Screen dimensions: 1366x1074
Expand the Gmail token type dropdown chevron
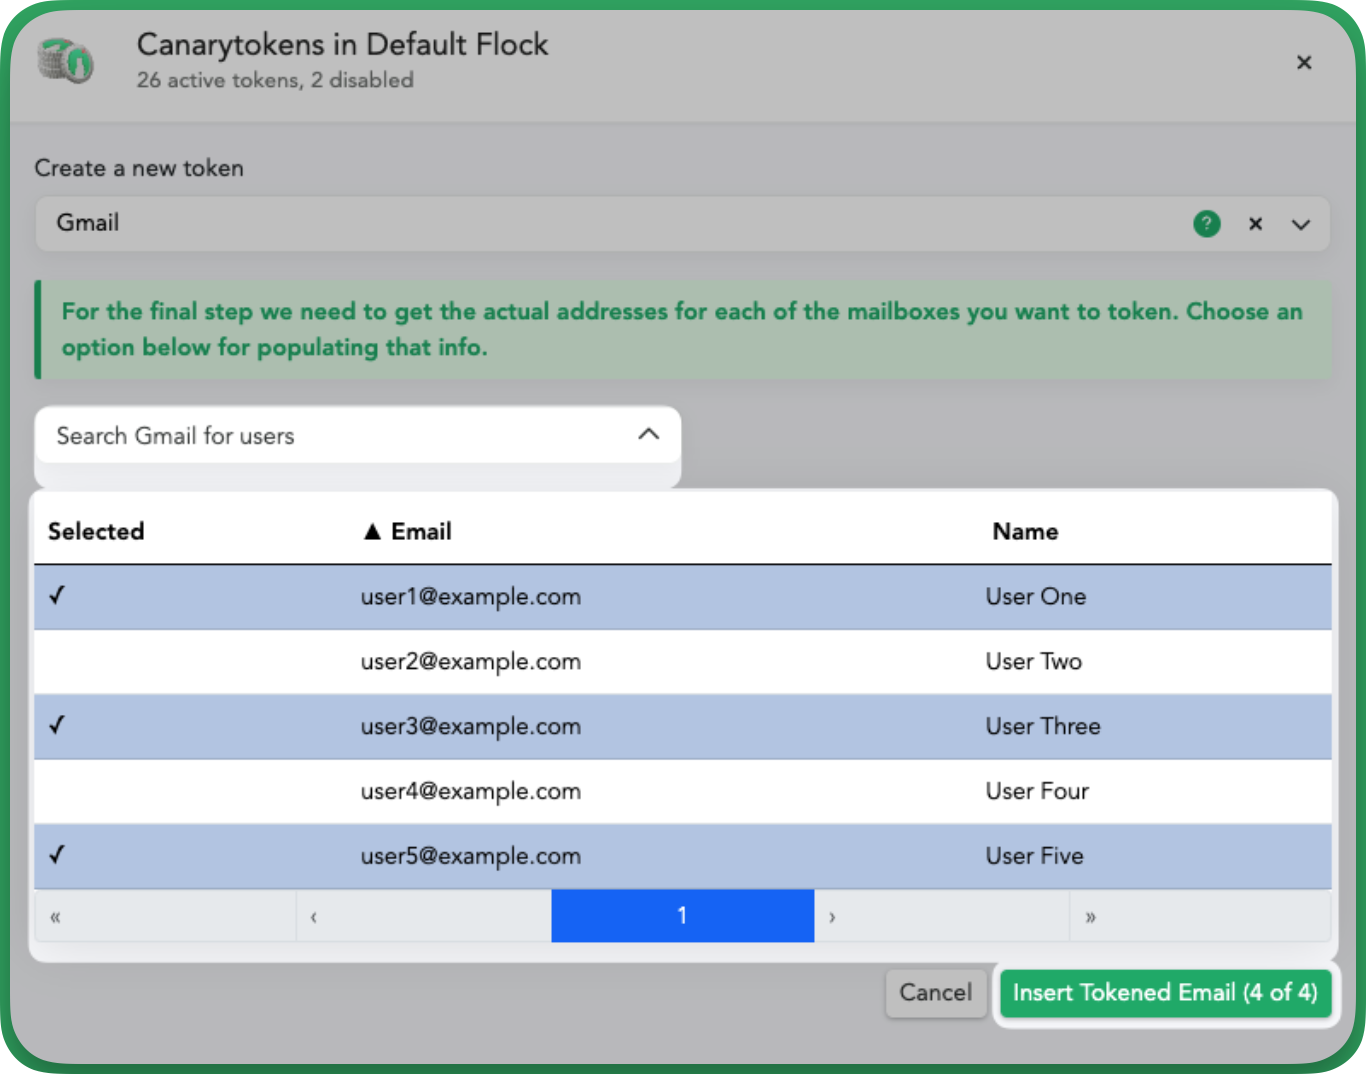tap(1300, 224)
